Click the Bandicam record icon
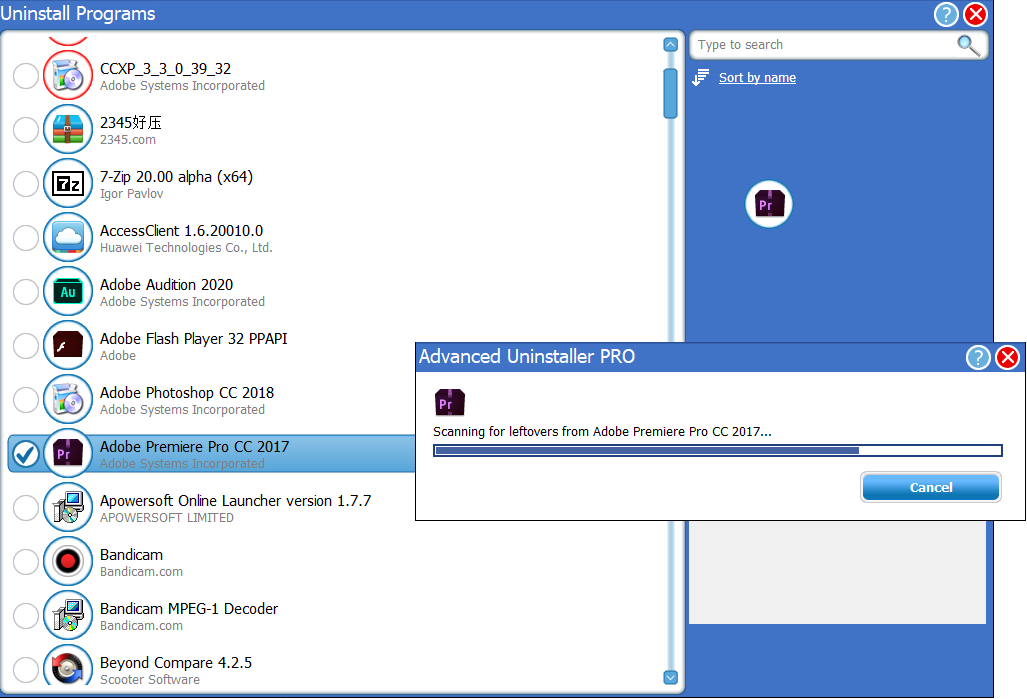The width and height of the screenshot is (1027, 699). click(67, 561)
